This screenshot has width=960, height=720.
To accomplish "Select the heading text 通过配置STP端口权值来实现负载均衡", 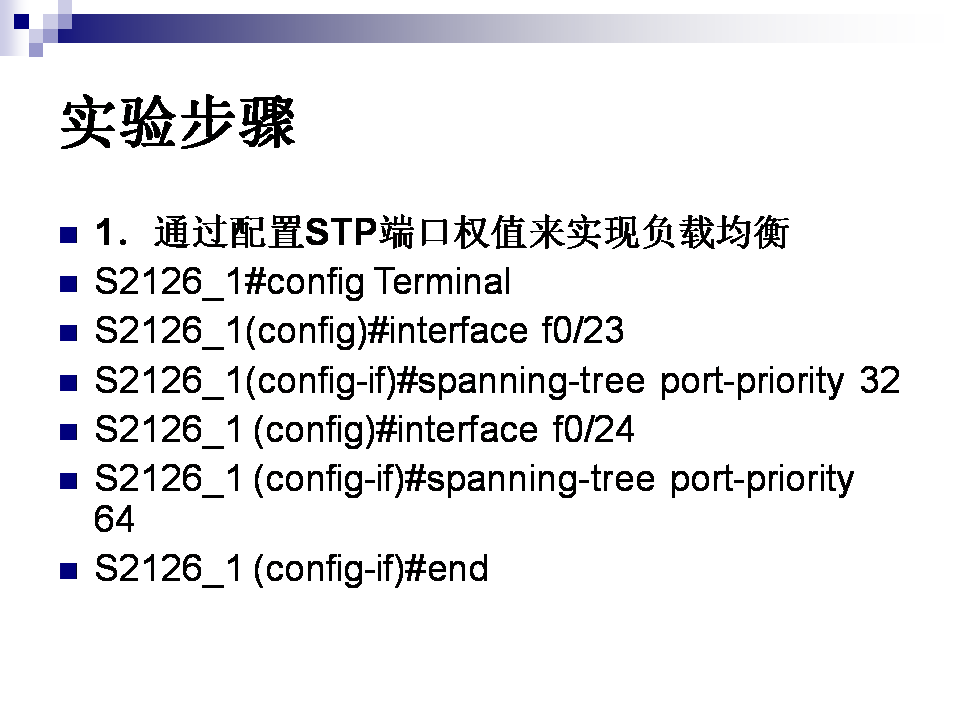I will point(471,234).
